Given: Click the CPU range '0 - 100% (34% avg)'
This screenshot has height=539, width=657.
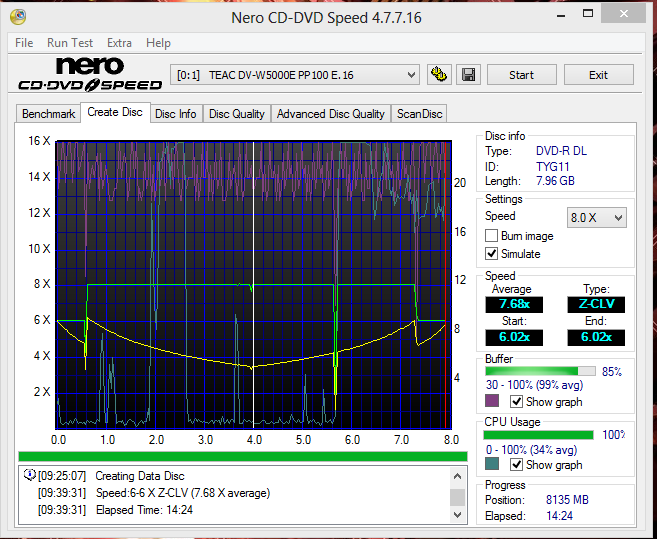Looking at the screenshot, I should click(x=531, y=450).
